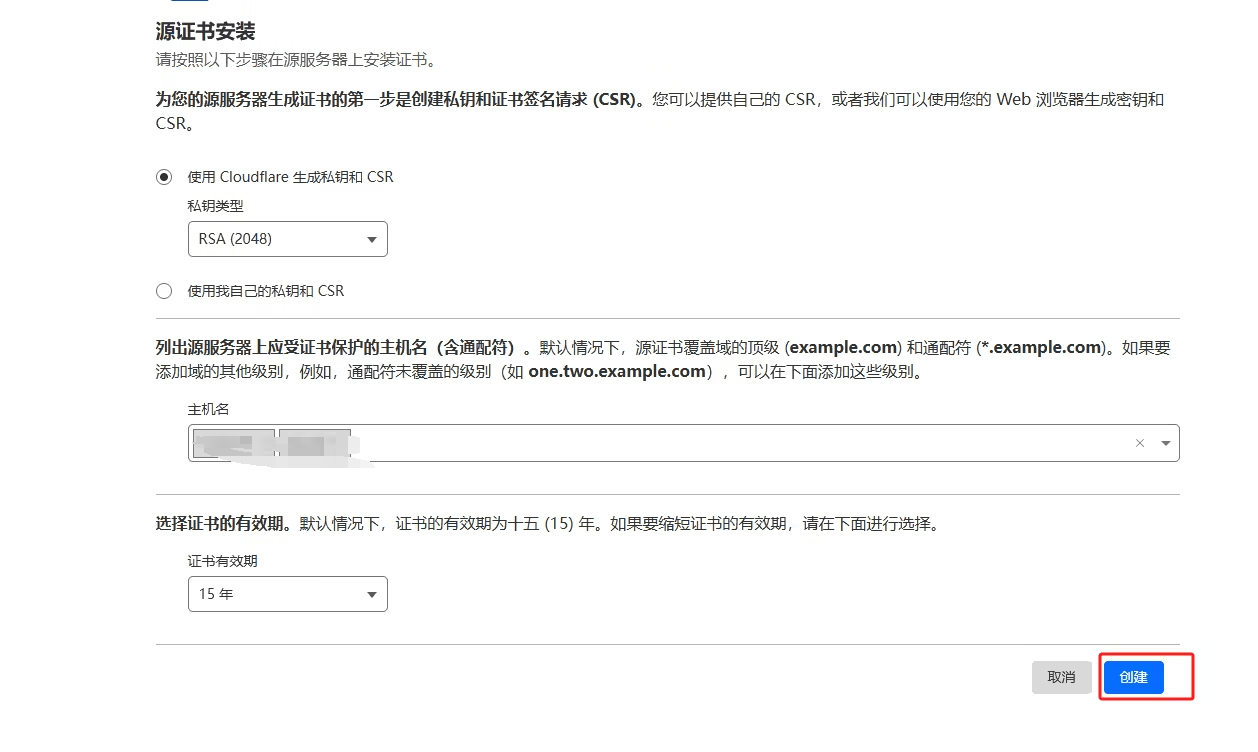This screenshot has width=1258, height=752.
Task: Choose the 使用我自己的私钥和 CSR radio option
Action: [164, 291]
